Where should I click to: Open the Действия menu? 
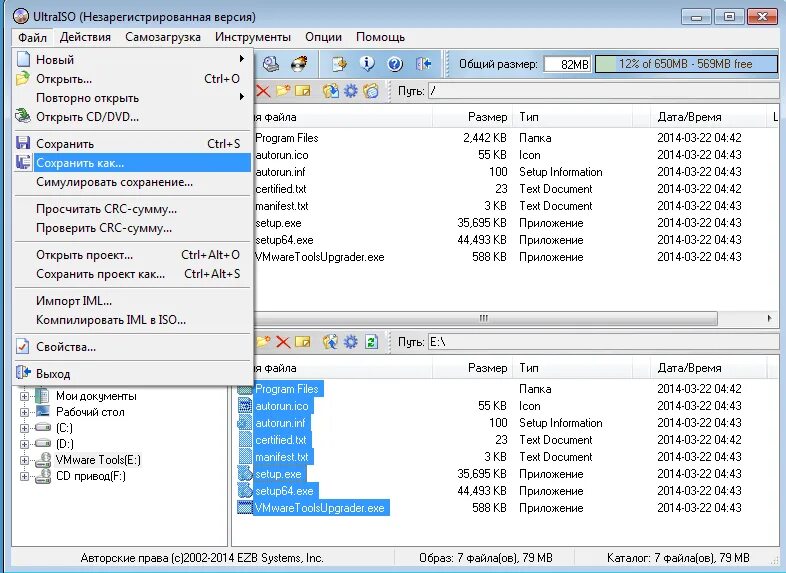[x=85, y=37]
